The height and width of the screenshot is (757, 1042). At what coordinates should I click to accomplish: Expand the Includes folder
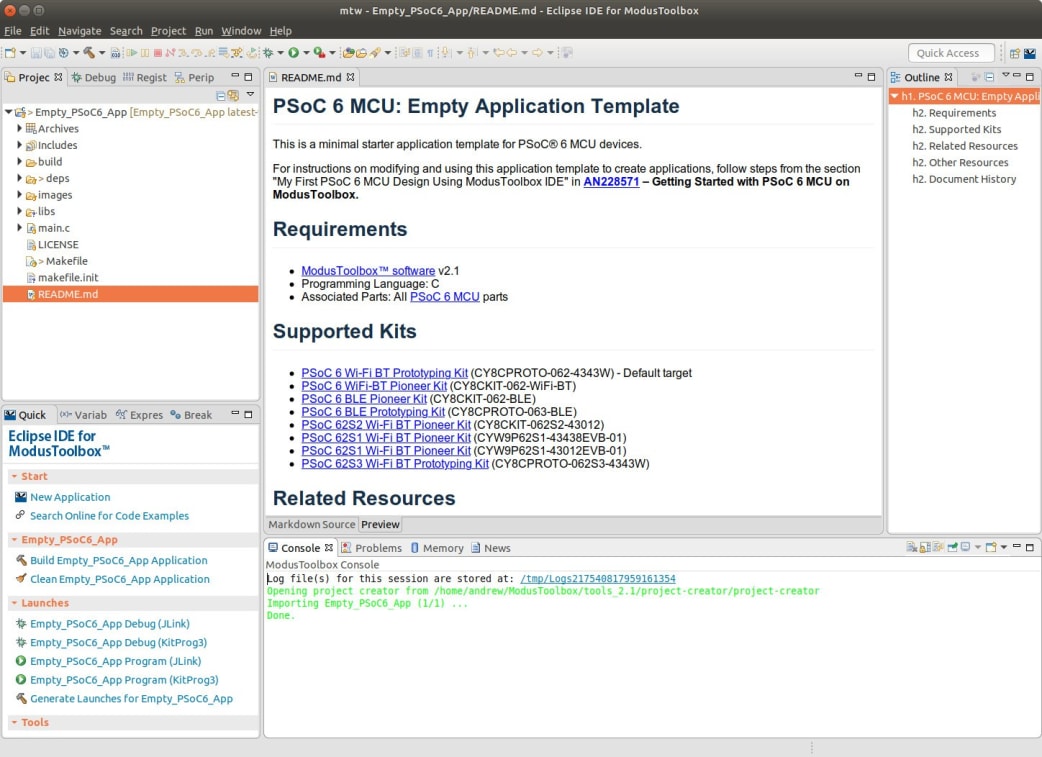[19, 144]
